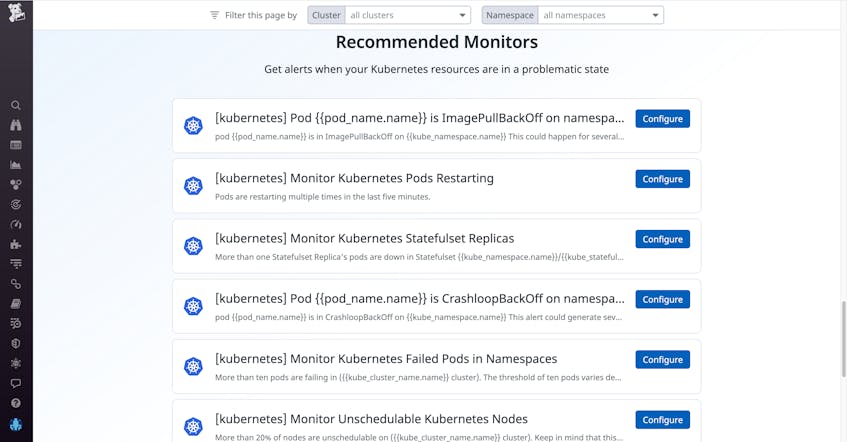Configure the Statefulset Replicas monitor
The height and width of the screenshot is (442, 847).
[662, 239]
